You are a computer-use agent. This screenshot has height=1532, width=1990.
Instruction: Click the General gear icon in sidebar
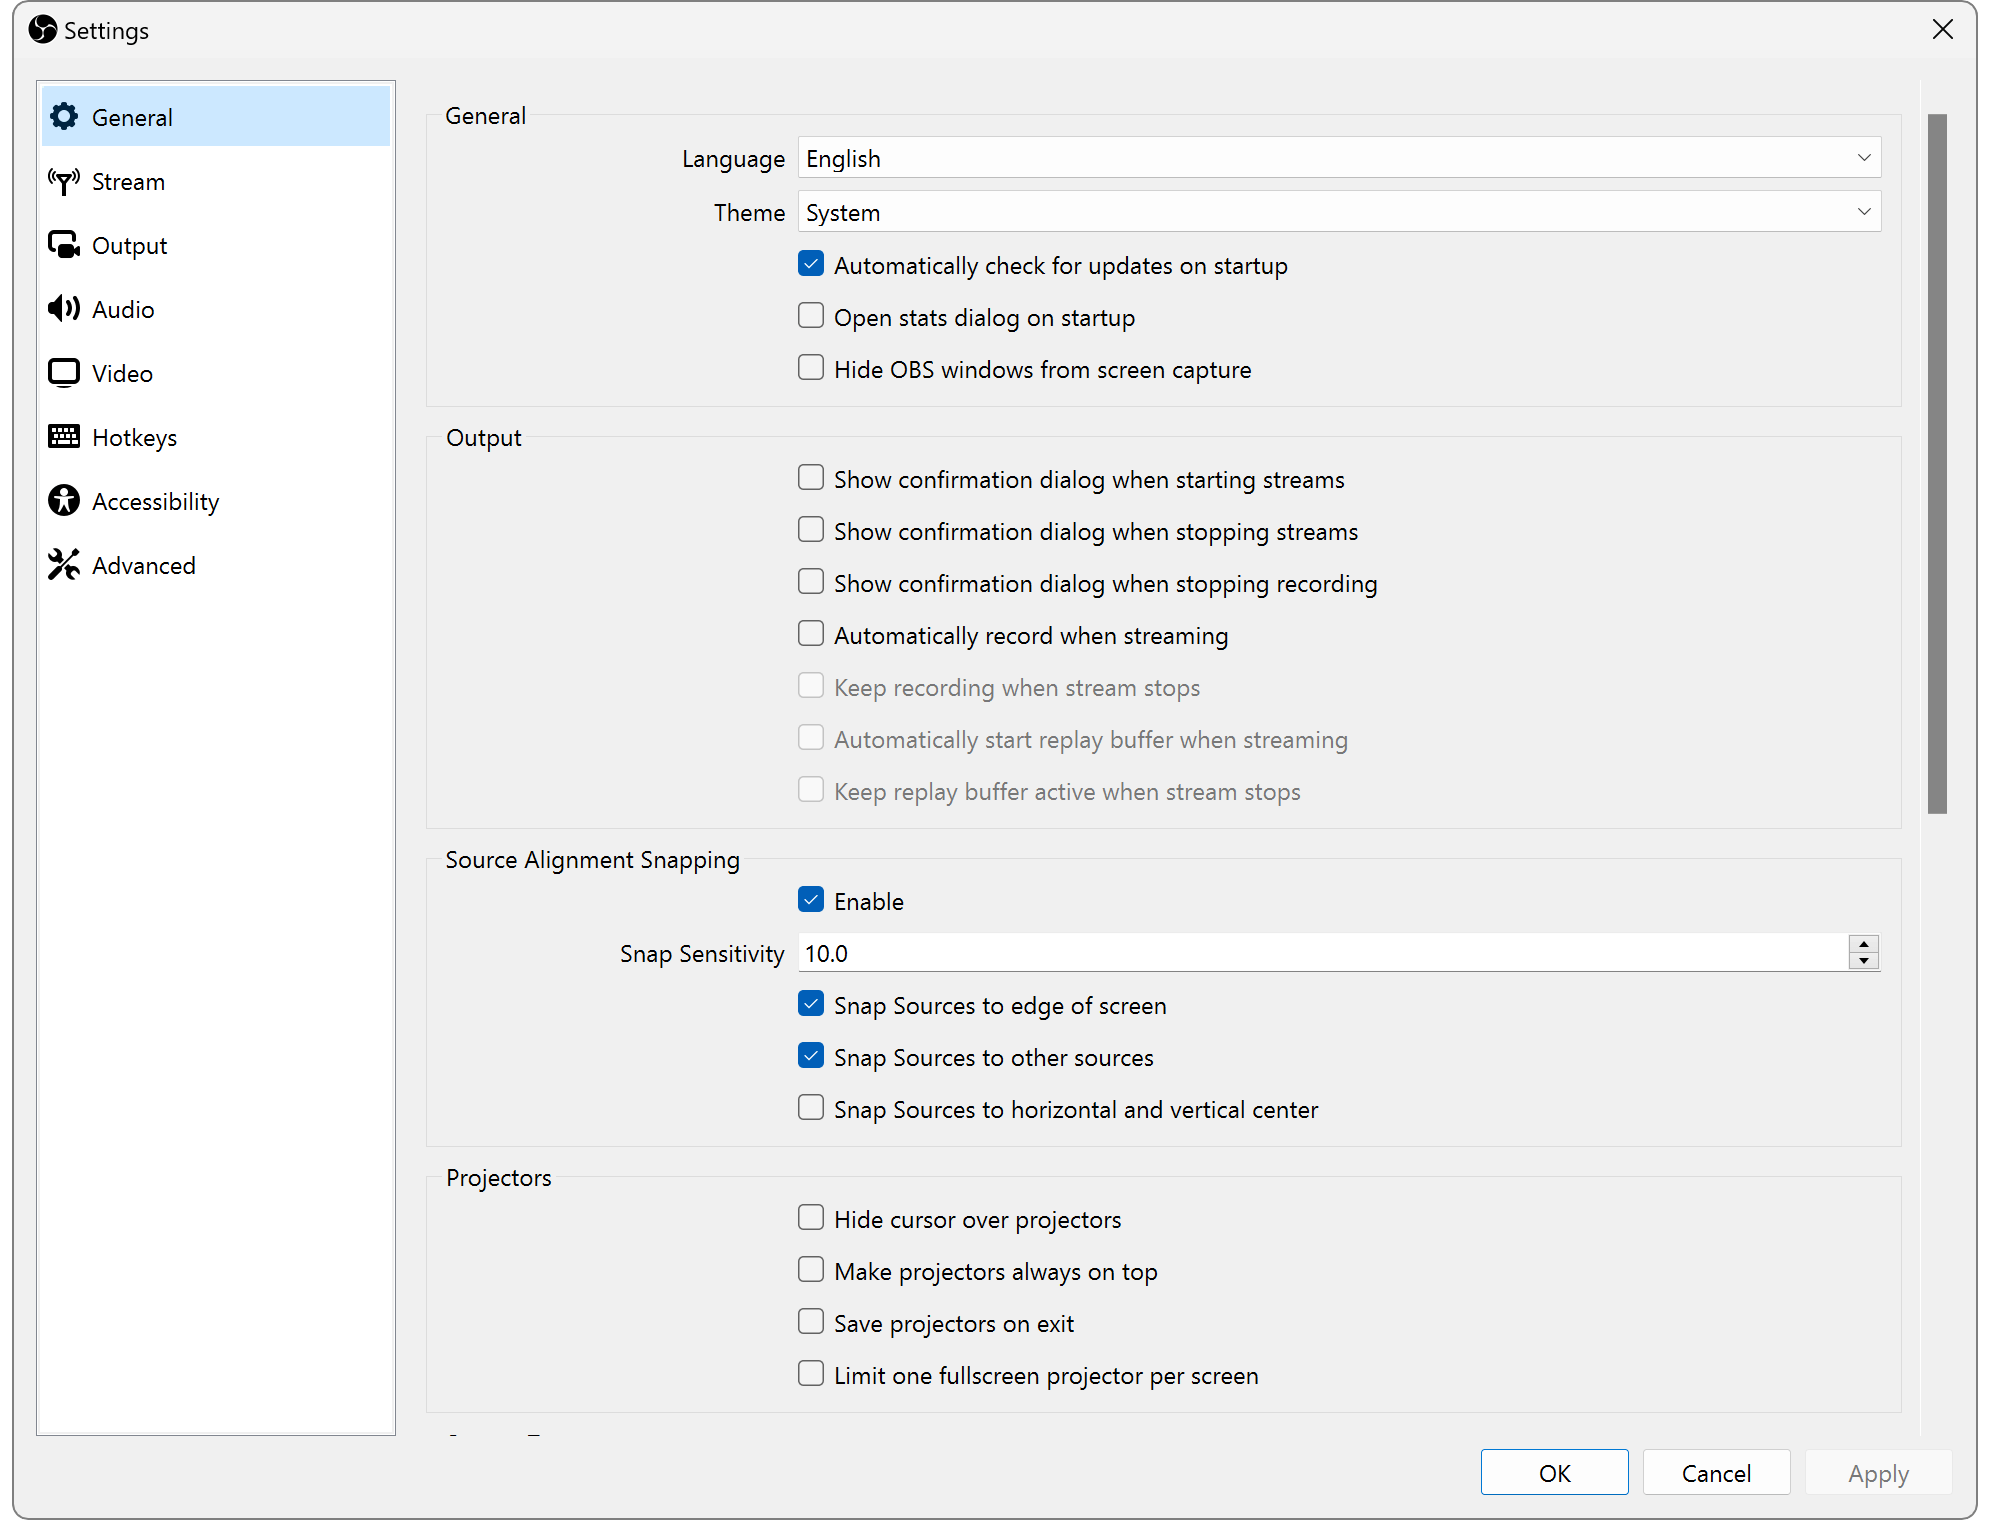pyautogui.click(x=64, y=116)
